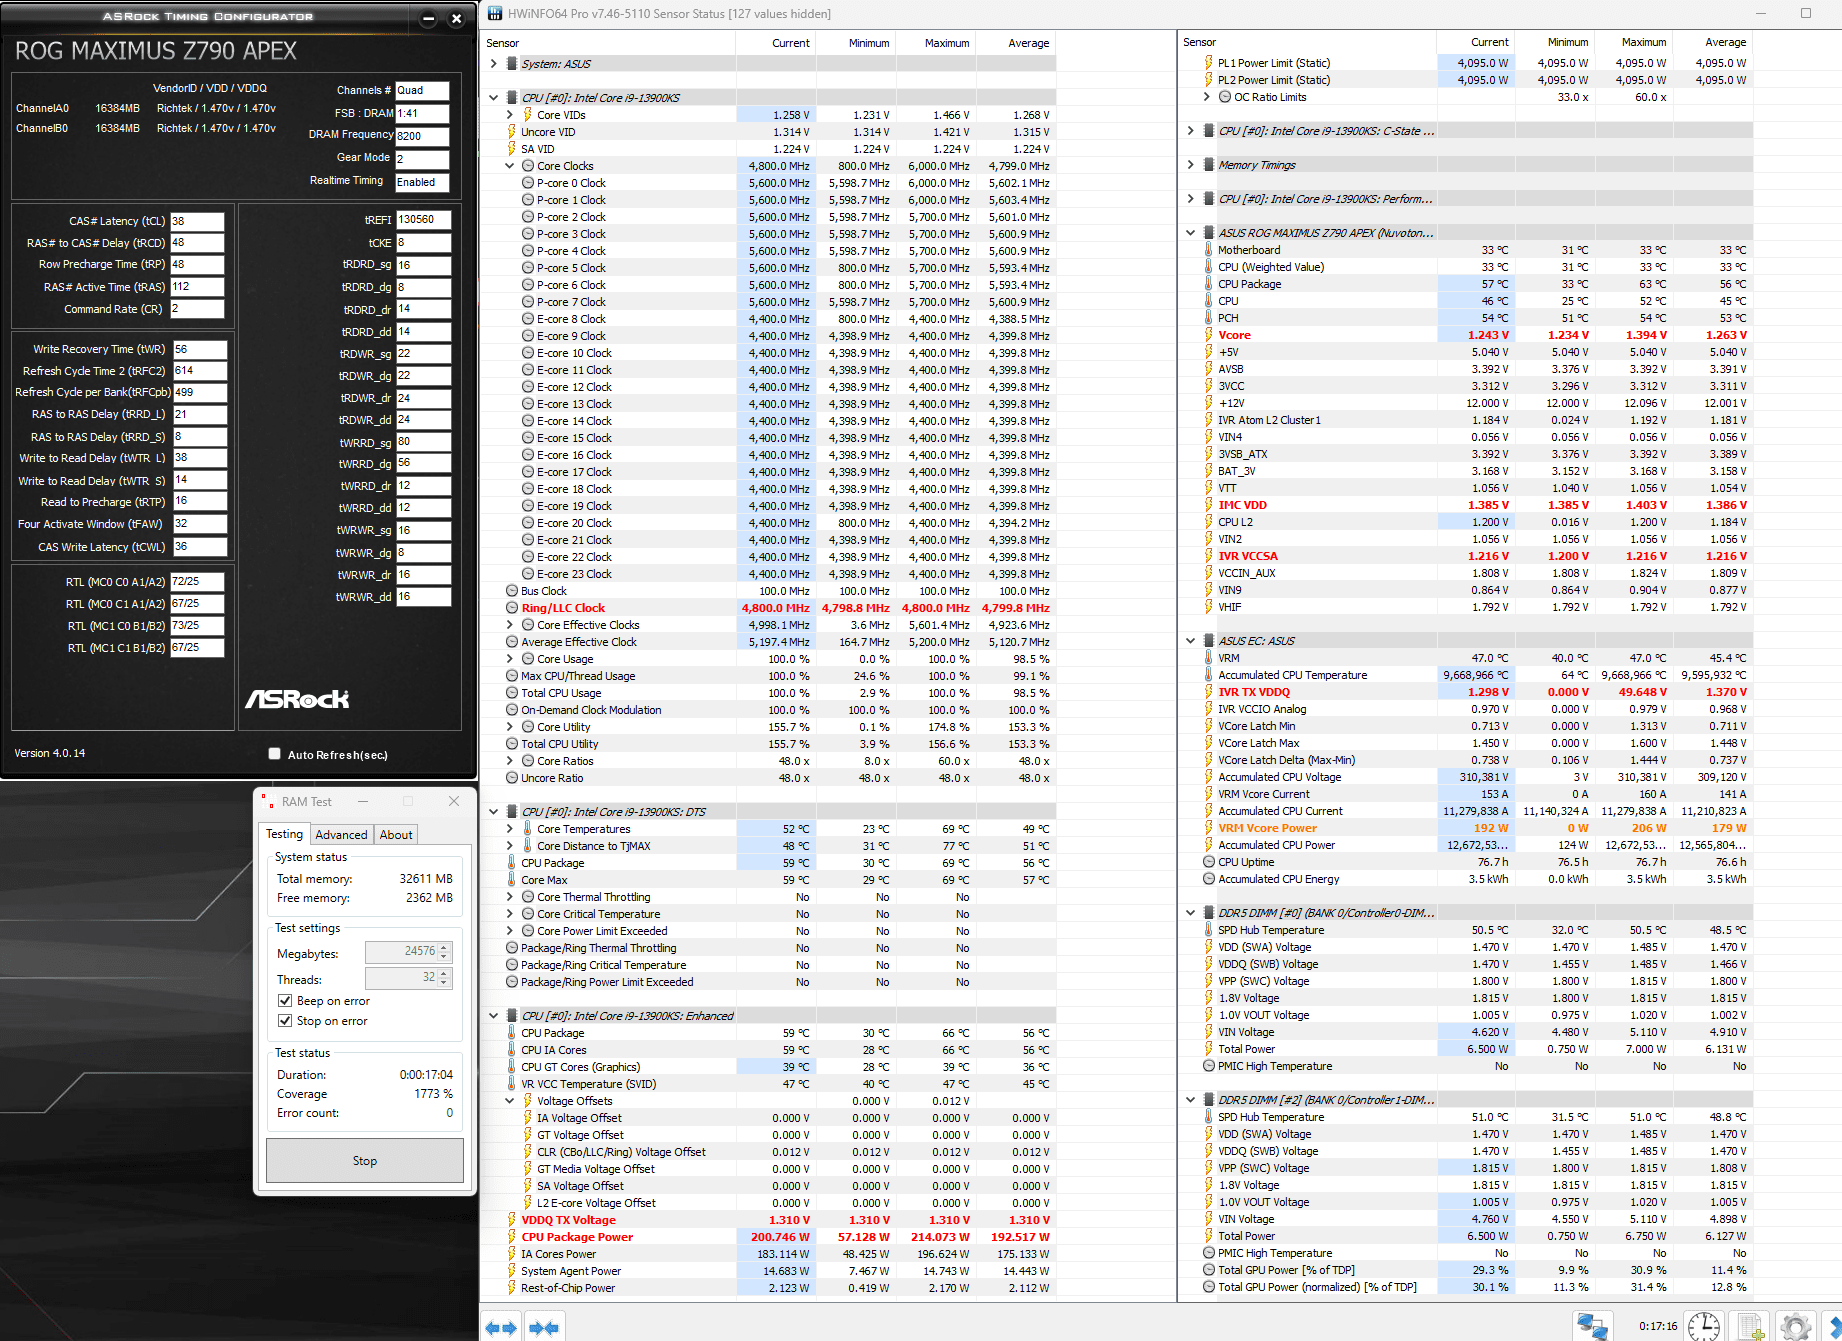Click the CAS# Latency (tCL) value field
1842x1341 pixels.
coord(197,221)
